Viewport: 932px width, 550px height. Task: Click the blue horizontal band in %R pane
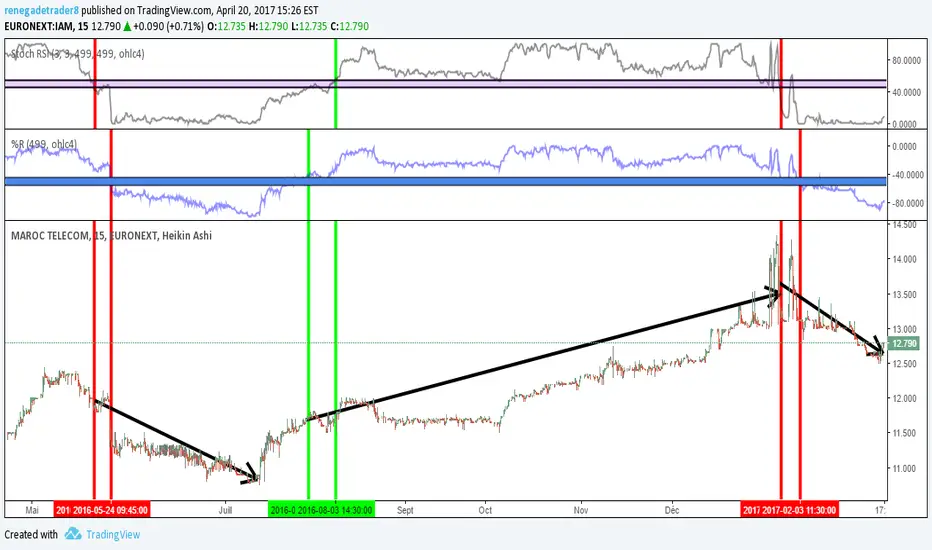(x=445, y=181)
